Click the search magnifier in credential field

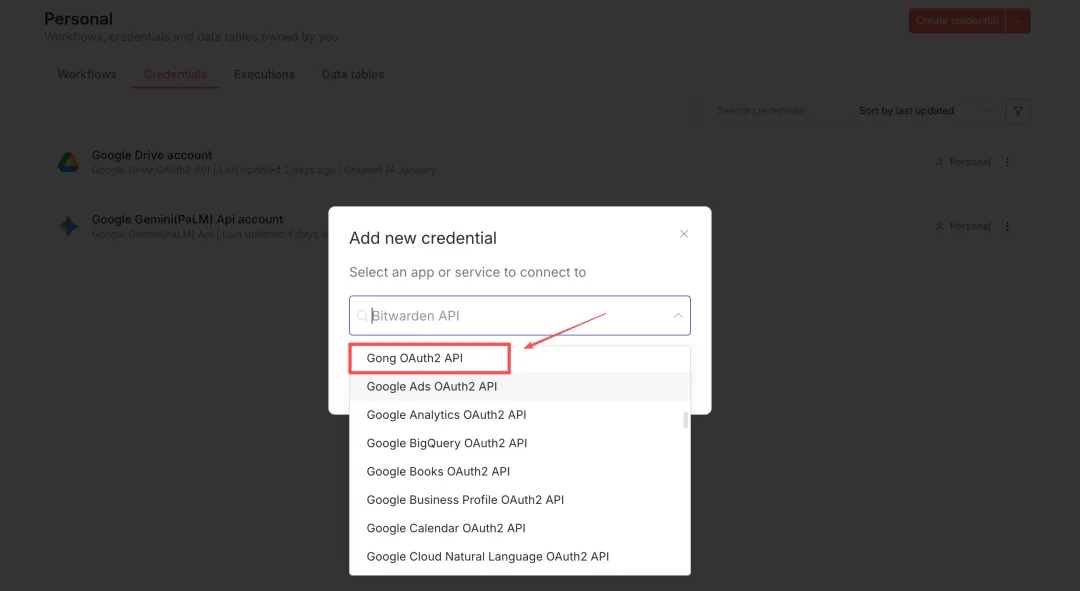[x=363, y=316]
